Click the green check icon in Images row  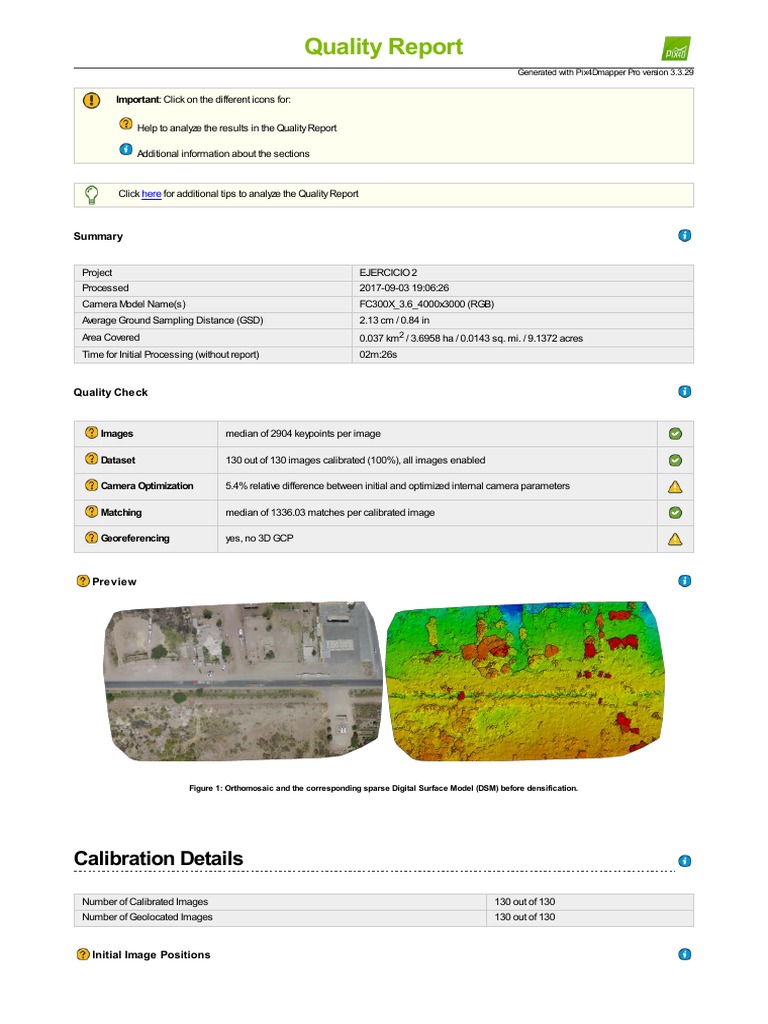(675, 434)
